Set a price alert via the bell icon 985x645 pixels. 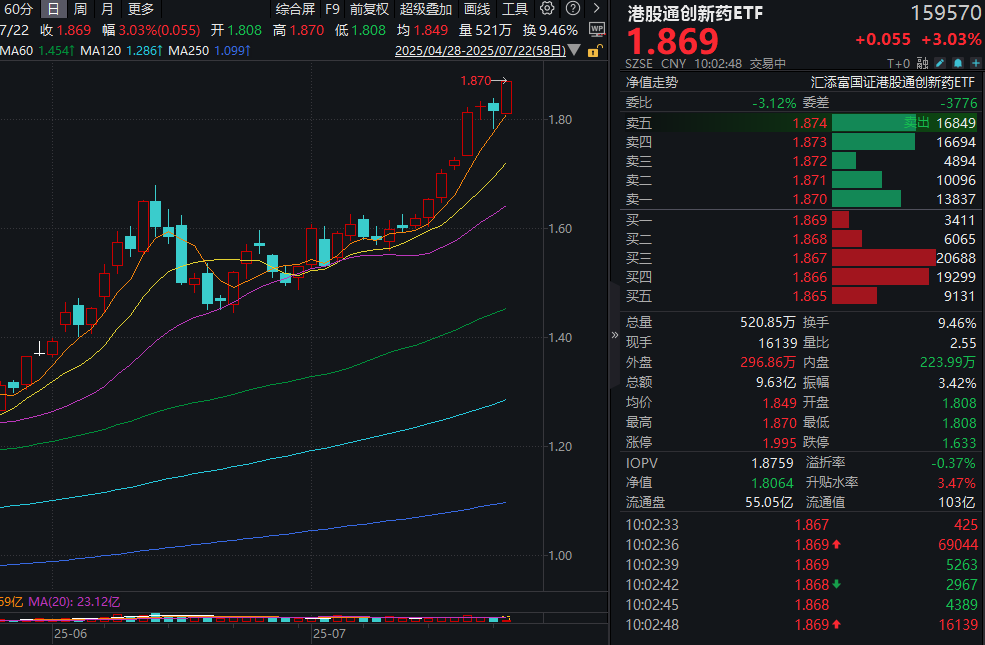pos(958,62)
